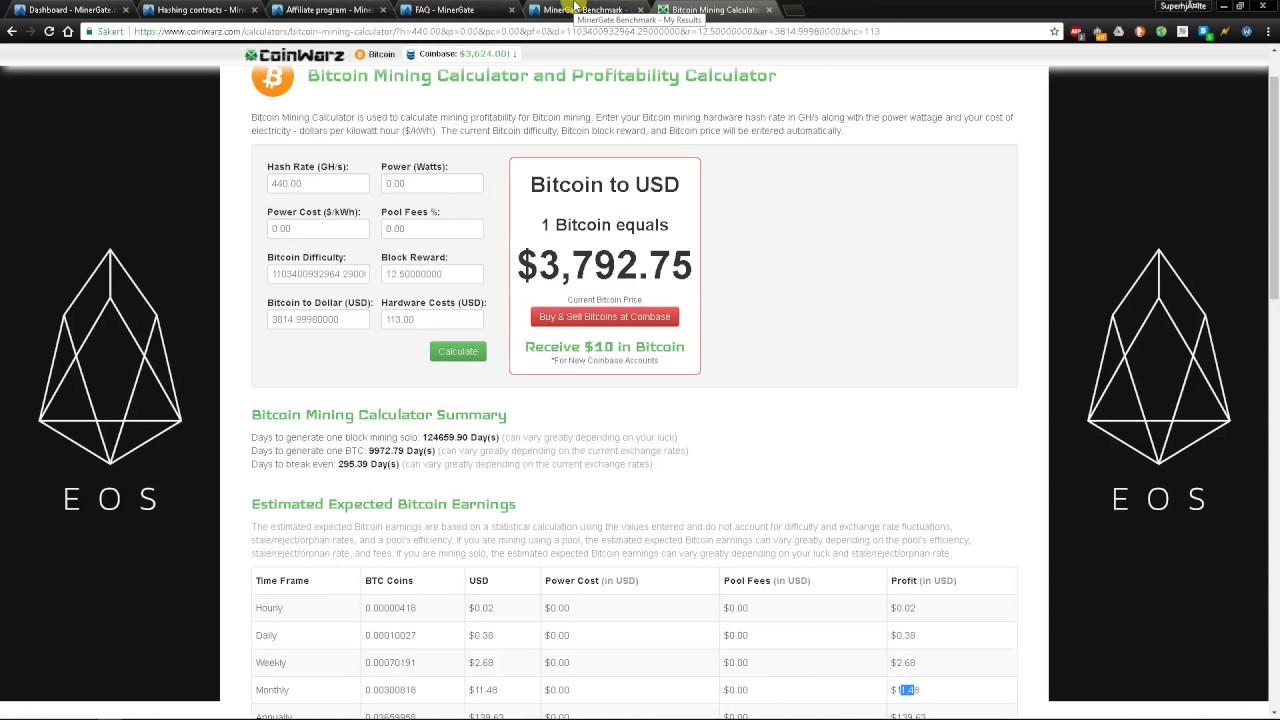Click the Daily BTC Coins value 0.00010027
The image size is (1280, 720).
pyautogui.click(x=390, y=636)
